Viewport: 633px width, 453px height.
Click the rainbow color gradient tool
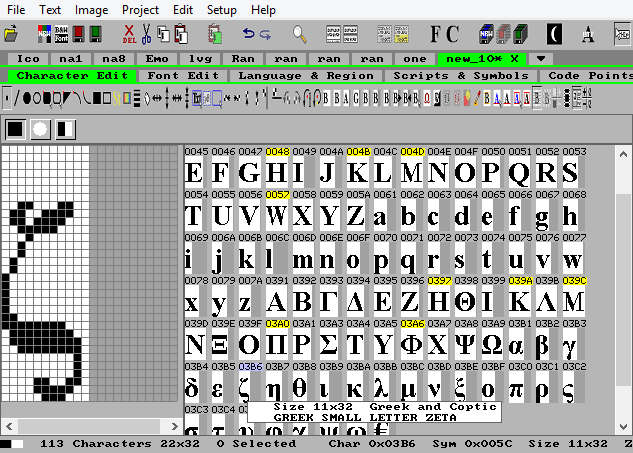[x=127, y=98]
